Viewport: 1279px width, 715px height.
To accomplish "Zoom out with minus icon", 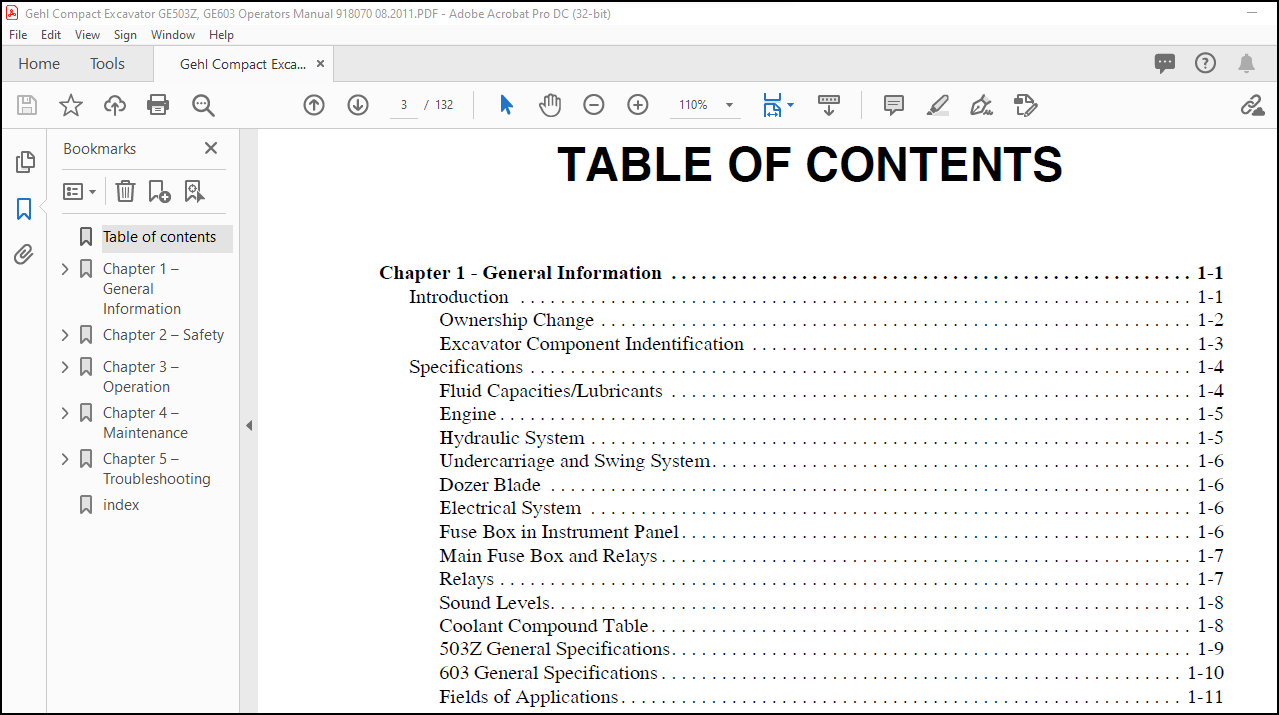I will 594,105.
